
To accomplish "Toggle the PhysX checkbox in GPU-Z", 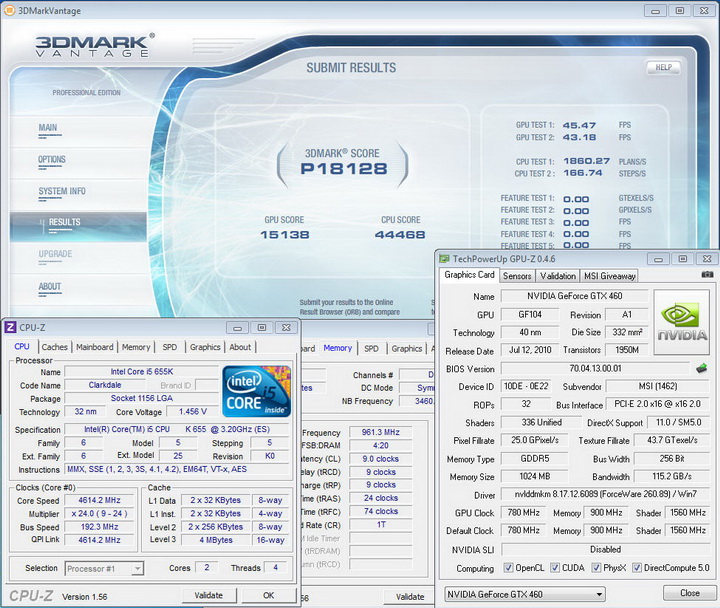I will click(x=596, y=568).
